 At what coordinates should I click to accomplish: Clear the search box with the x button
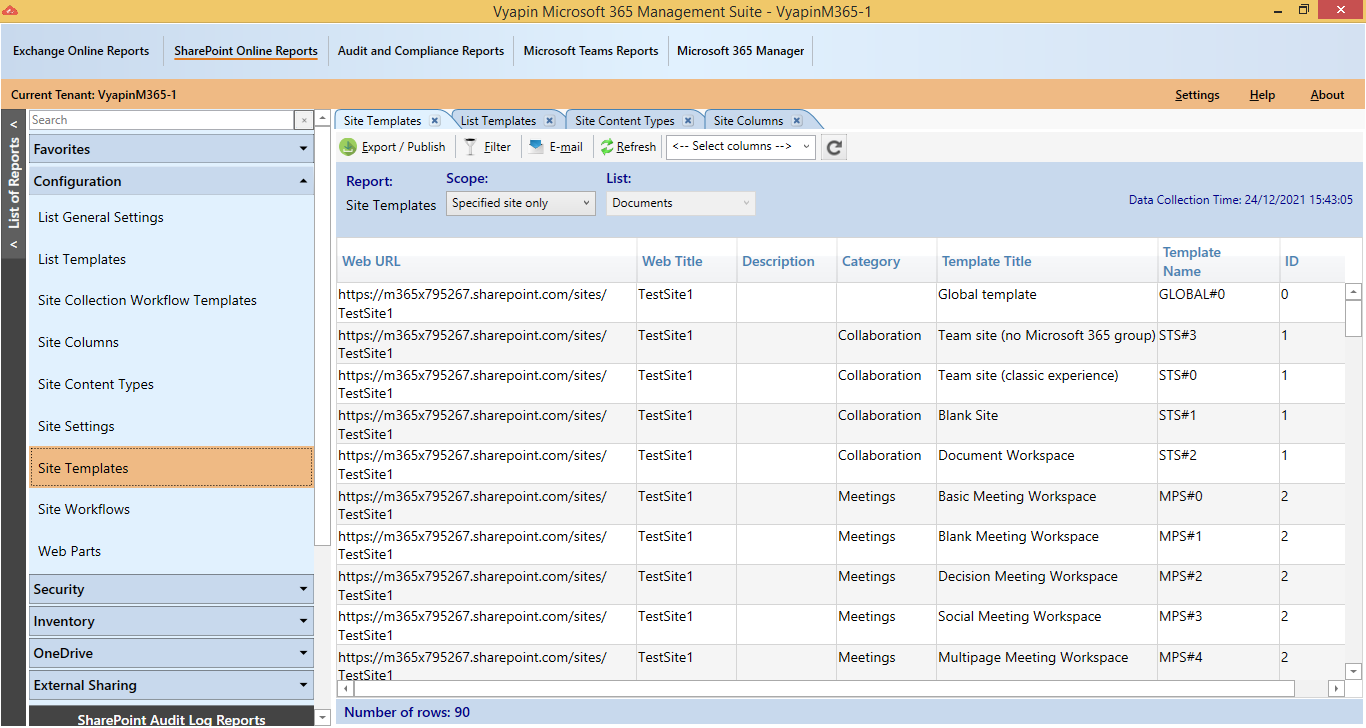[304, 120]
